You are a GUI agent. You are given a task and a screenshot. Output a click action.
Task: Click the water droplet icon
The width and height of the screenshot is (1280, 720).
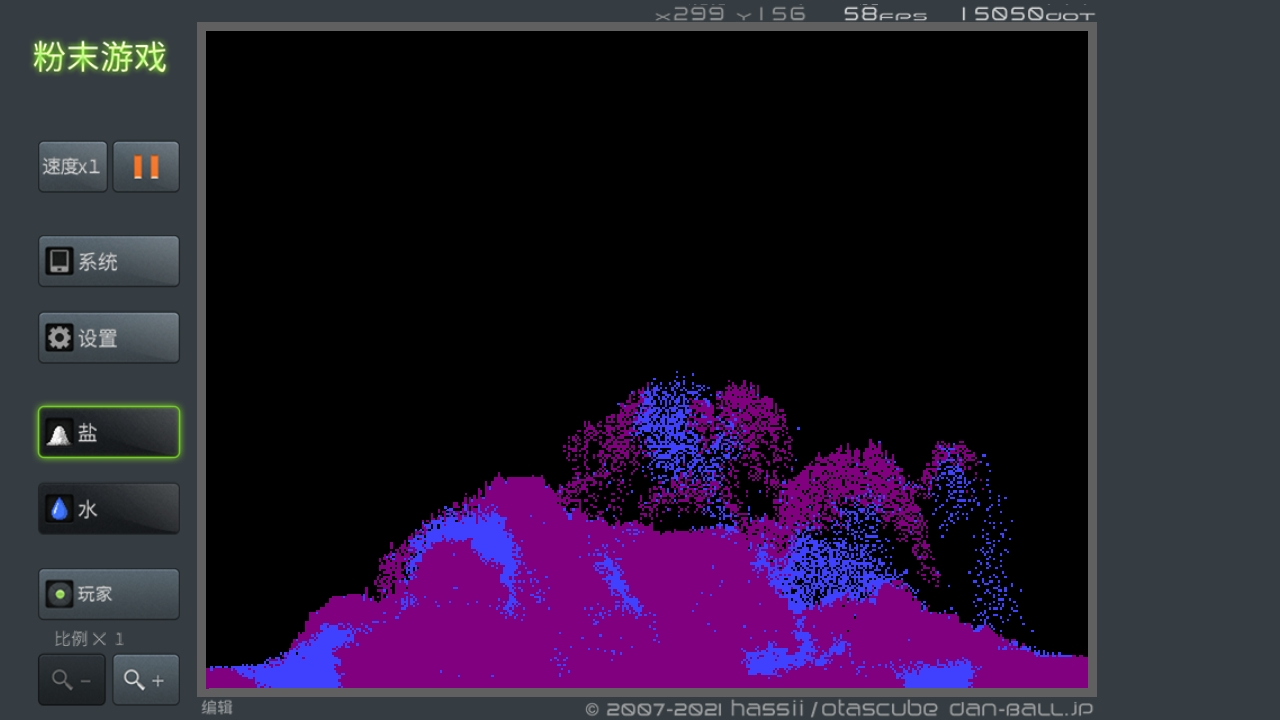click(59, 509)
